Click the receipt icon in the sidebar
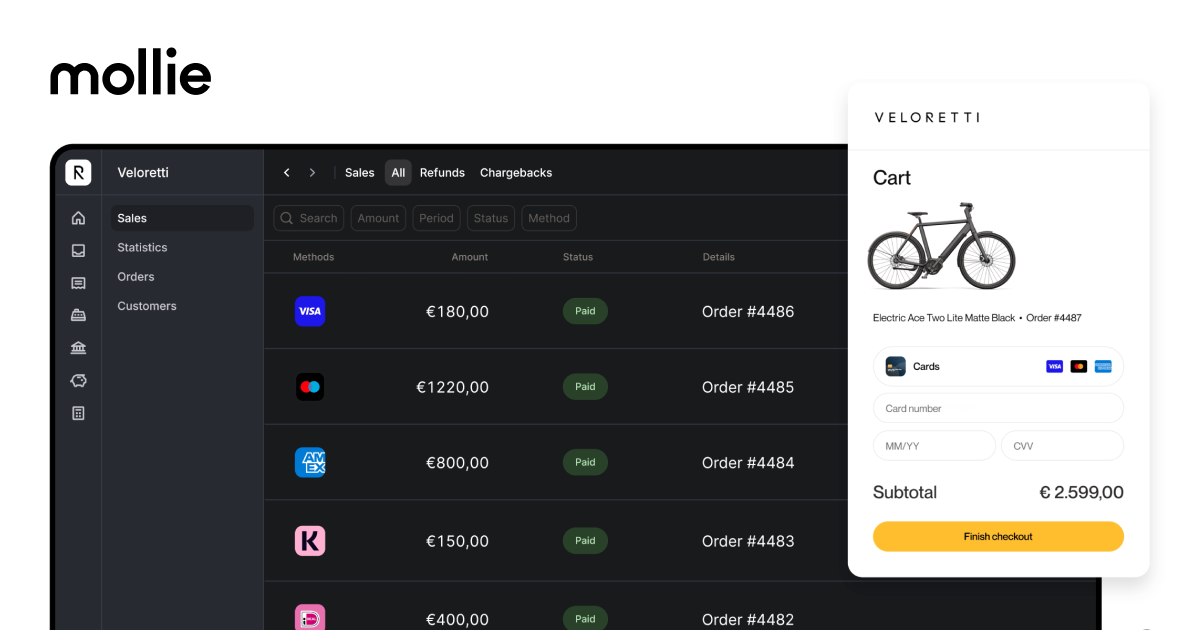 tap(78, 283)
